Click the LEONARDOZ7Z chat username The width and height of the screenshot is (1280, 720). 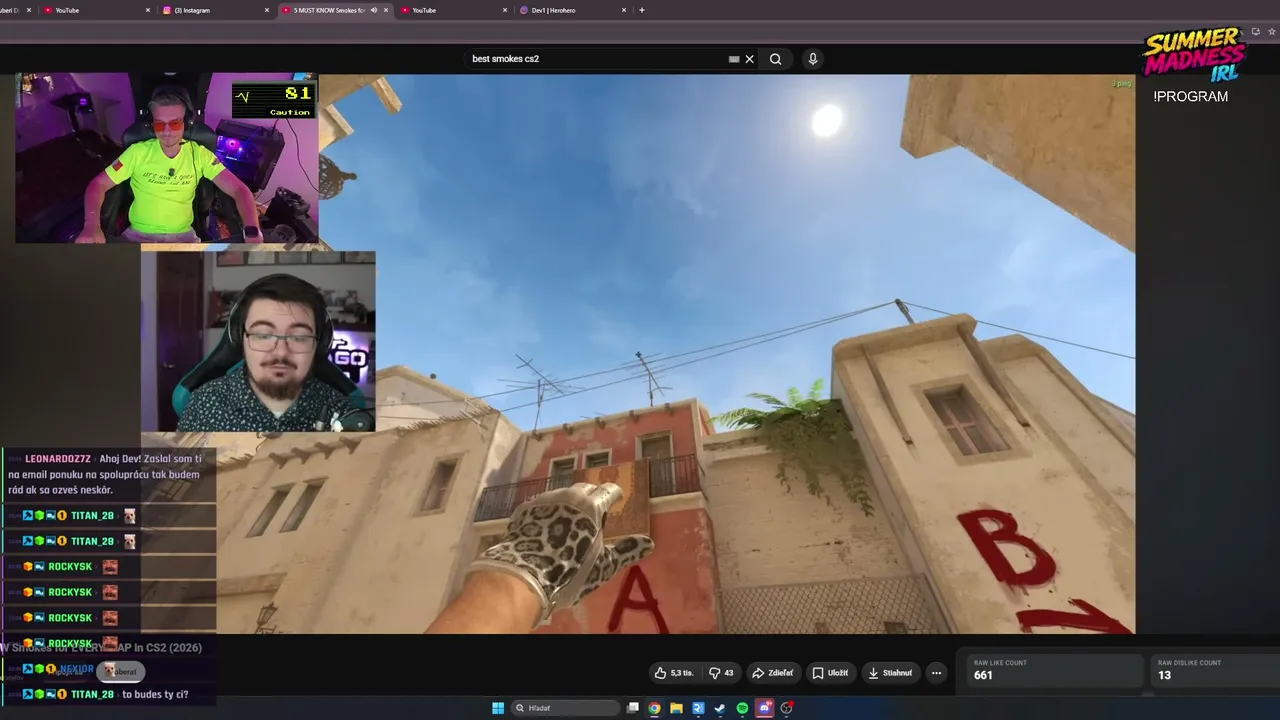[x=58, y=459]
